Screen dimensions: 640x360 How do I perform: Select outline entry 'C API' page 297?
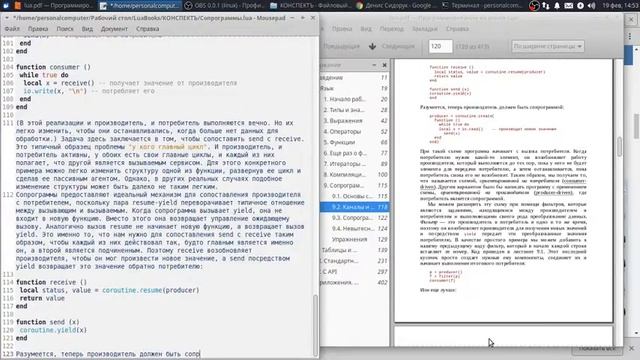coord(354,272)
